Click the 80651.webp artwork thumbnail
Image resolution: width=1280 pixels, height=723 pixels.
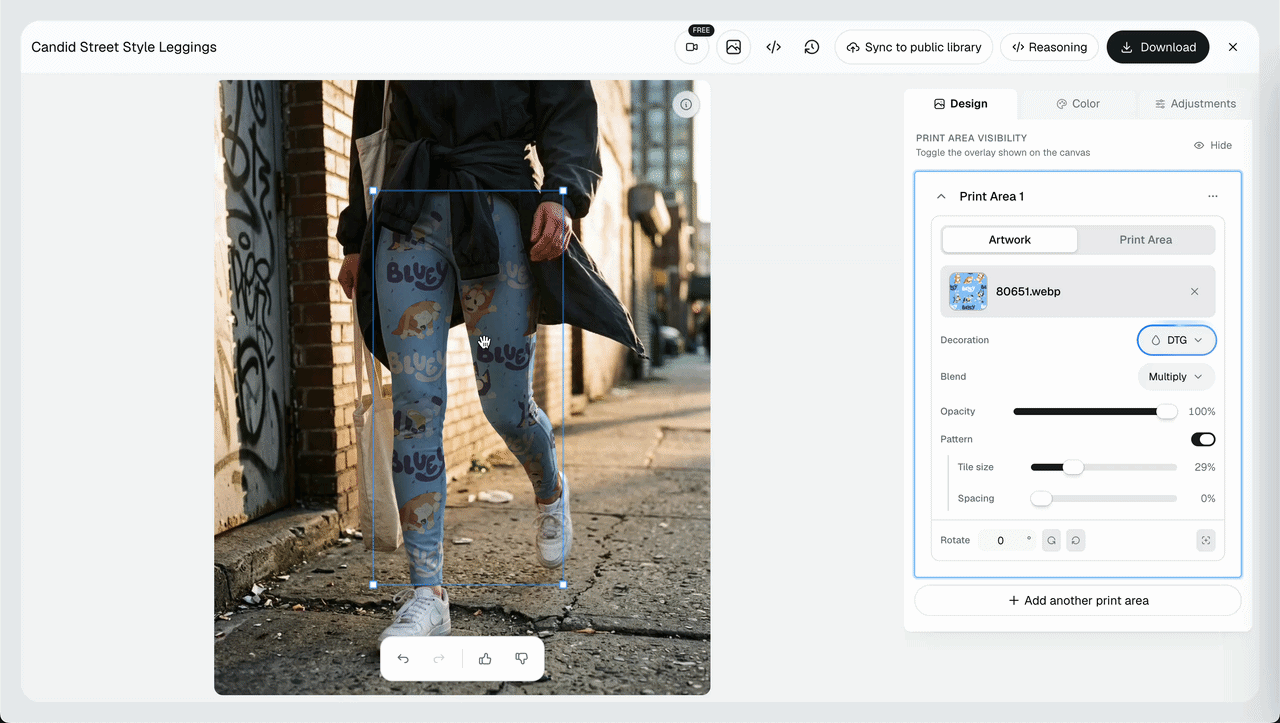(968, 291)
